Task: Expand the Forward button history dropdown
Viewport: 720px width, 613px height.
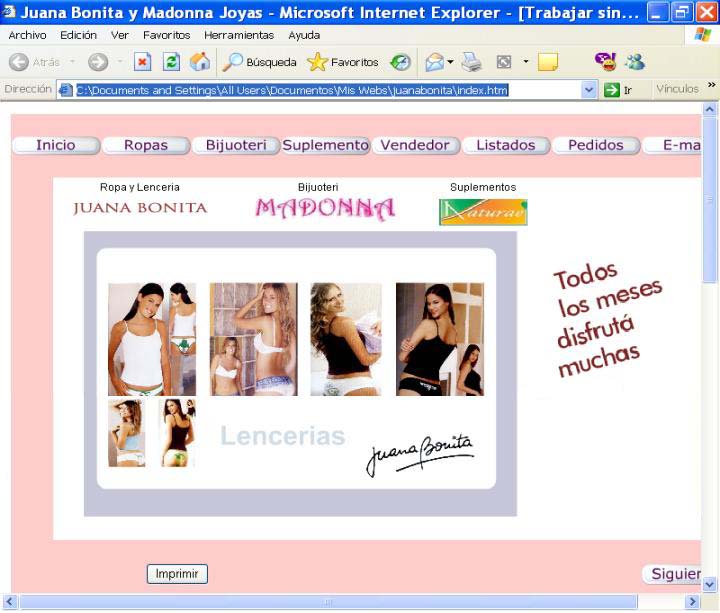Action: tap(120, 62)
